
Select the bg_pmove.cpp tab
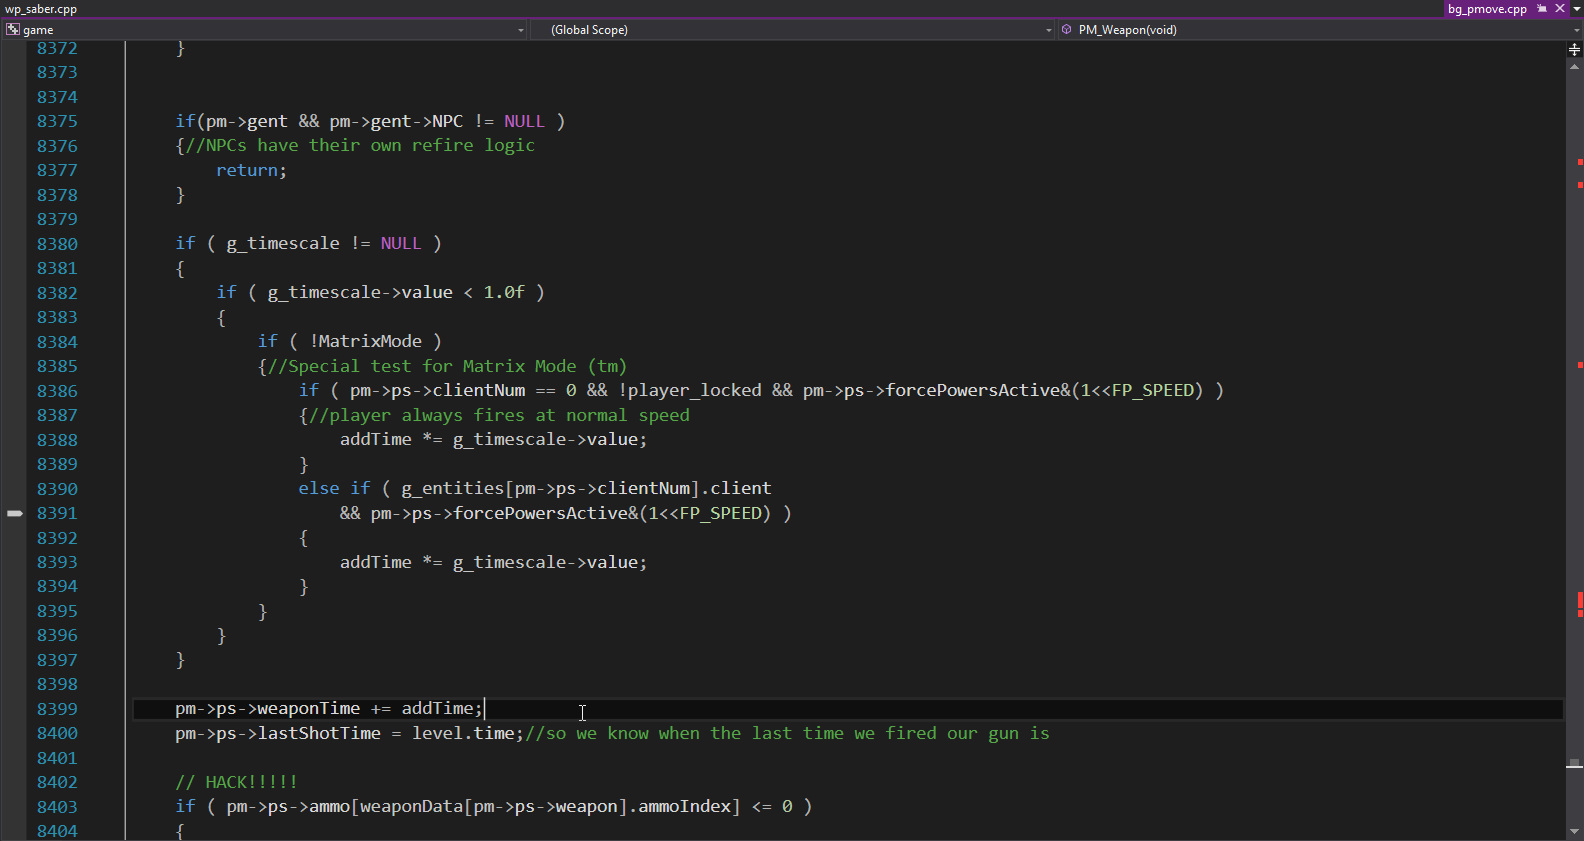1487,9
